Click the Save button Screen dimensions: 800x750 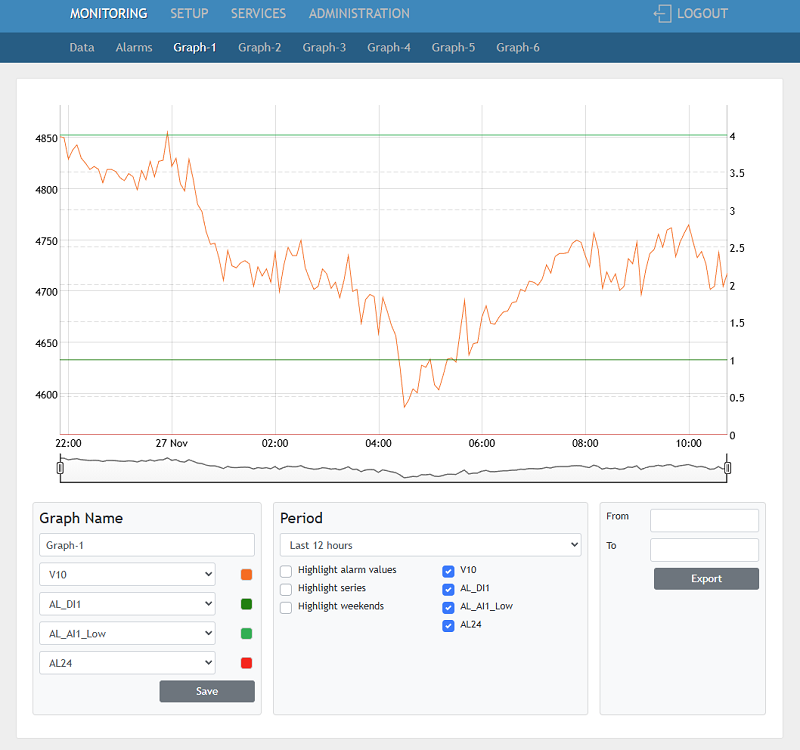pos(207,691)
